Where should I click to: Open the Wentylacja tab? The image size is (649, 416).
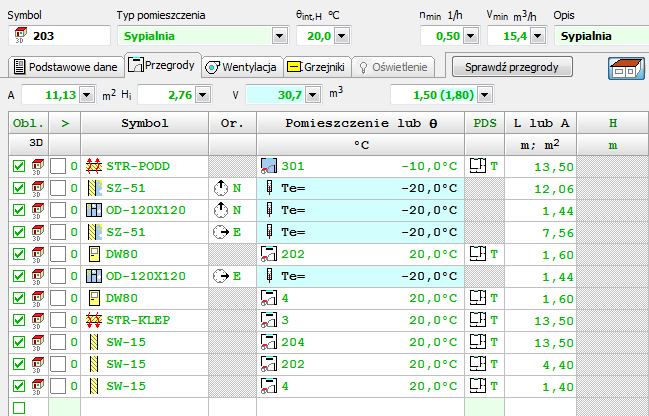242,67
